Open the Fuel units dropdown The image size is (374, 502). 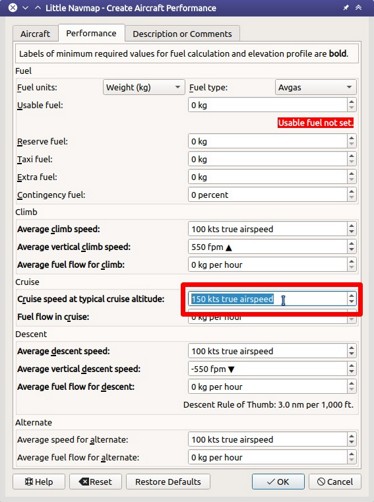pyautogui.click(x=144, y=87)
